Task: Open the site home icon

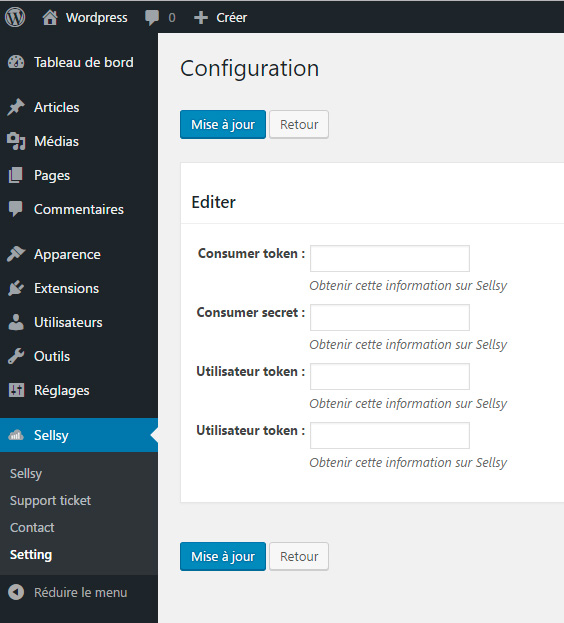Action: coord(50,17)
